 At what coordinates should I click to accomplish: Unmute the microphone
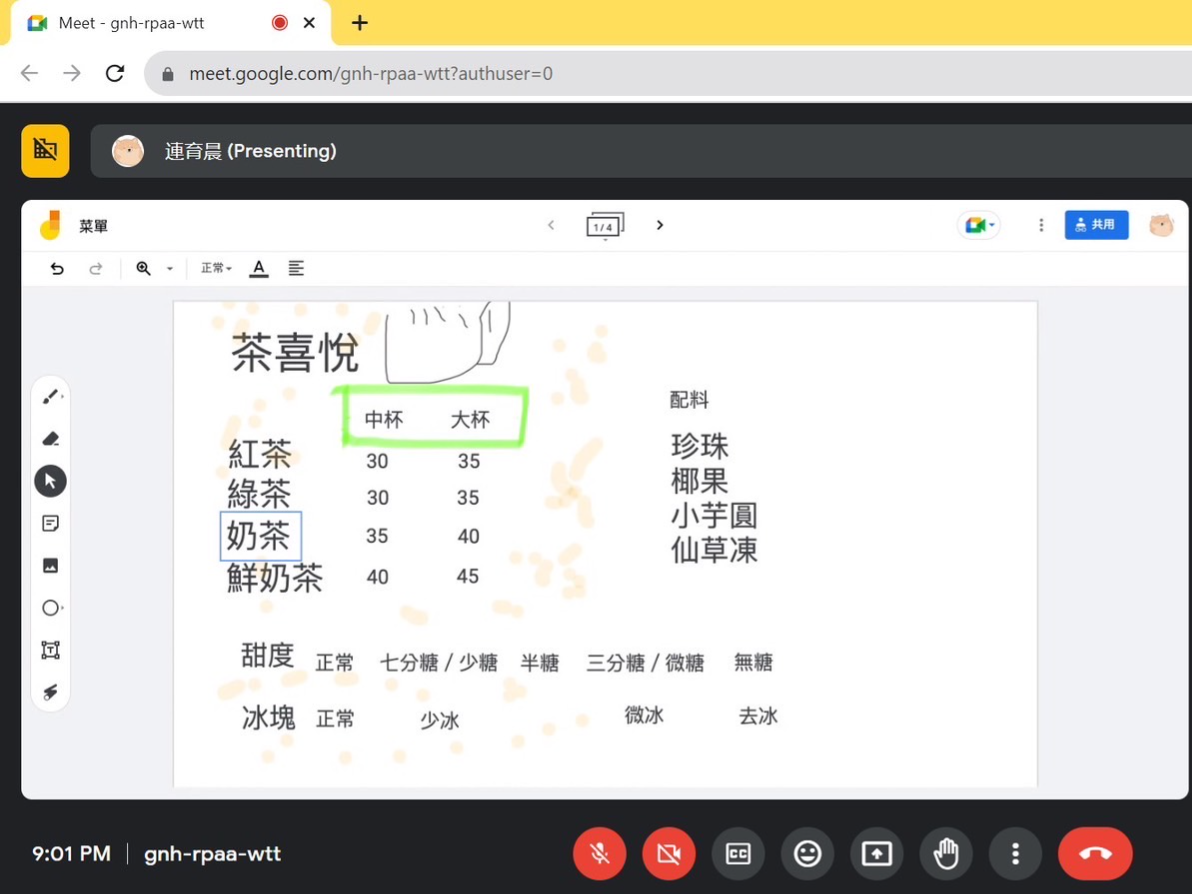pos(599,854)
